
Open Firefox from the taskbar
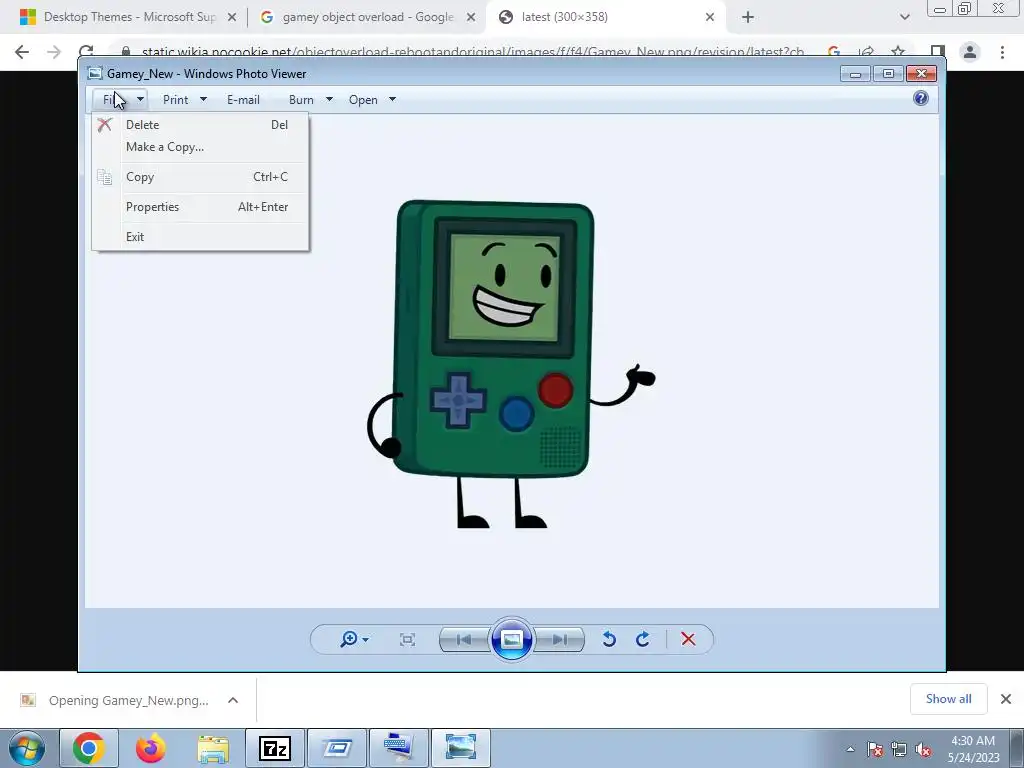click(151, 748)
